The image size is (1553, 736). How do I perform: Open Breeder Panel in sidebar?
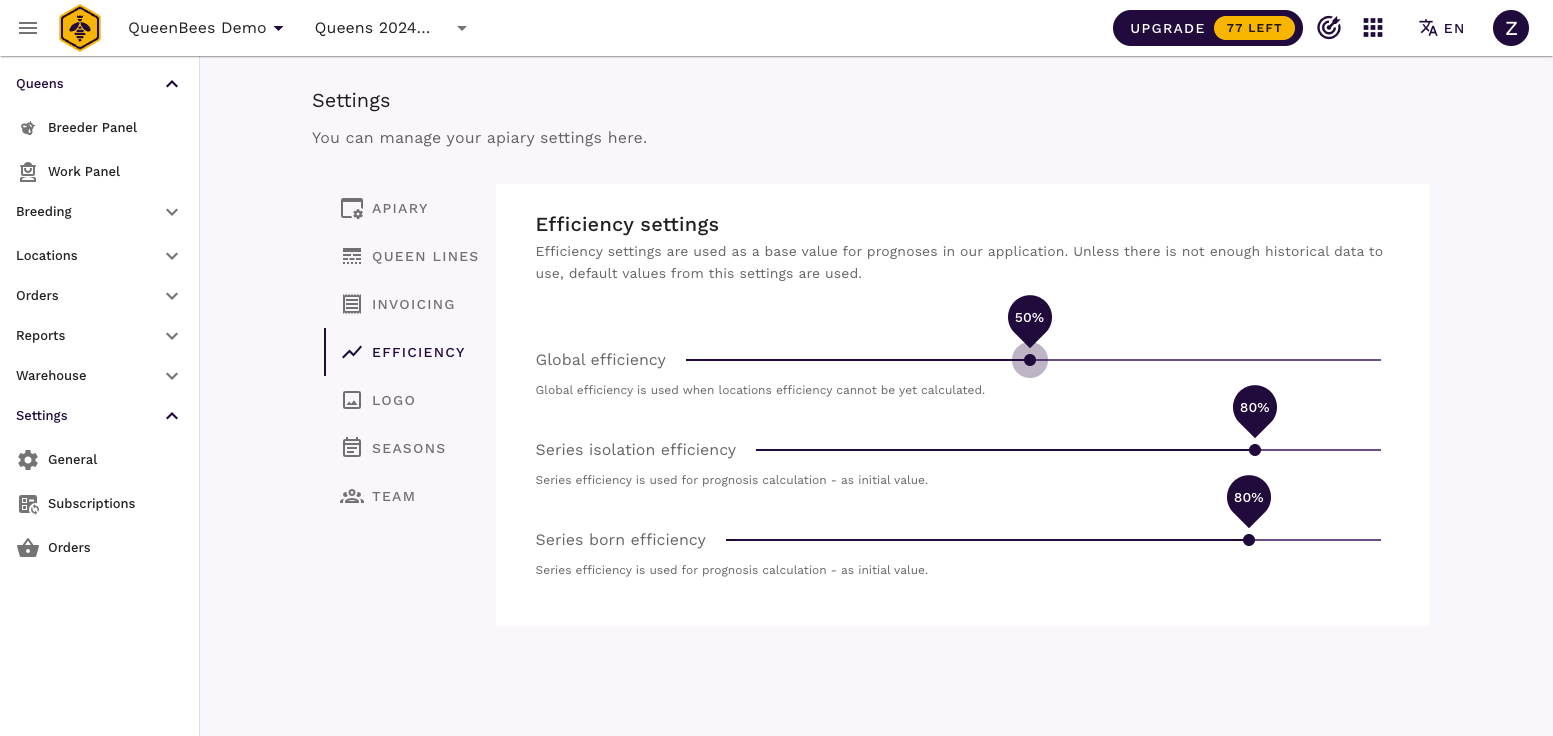92,128
